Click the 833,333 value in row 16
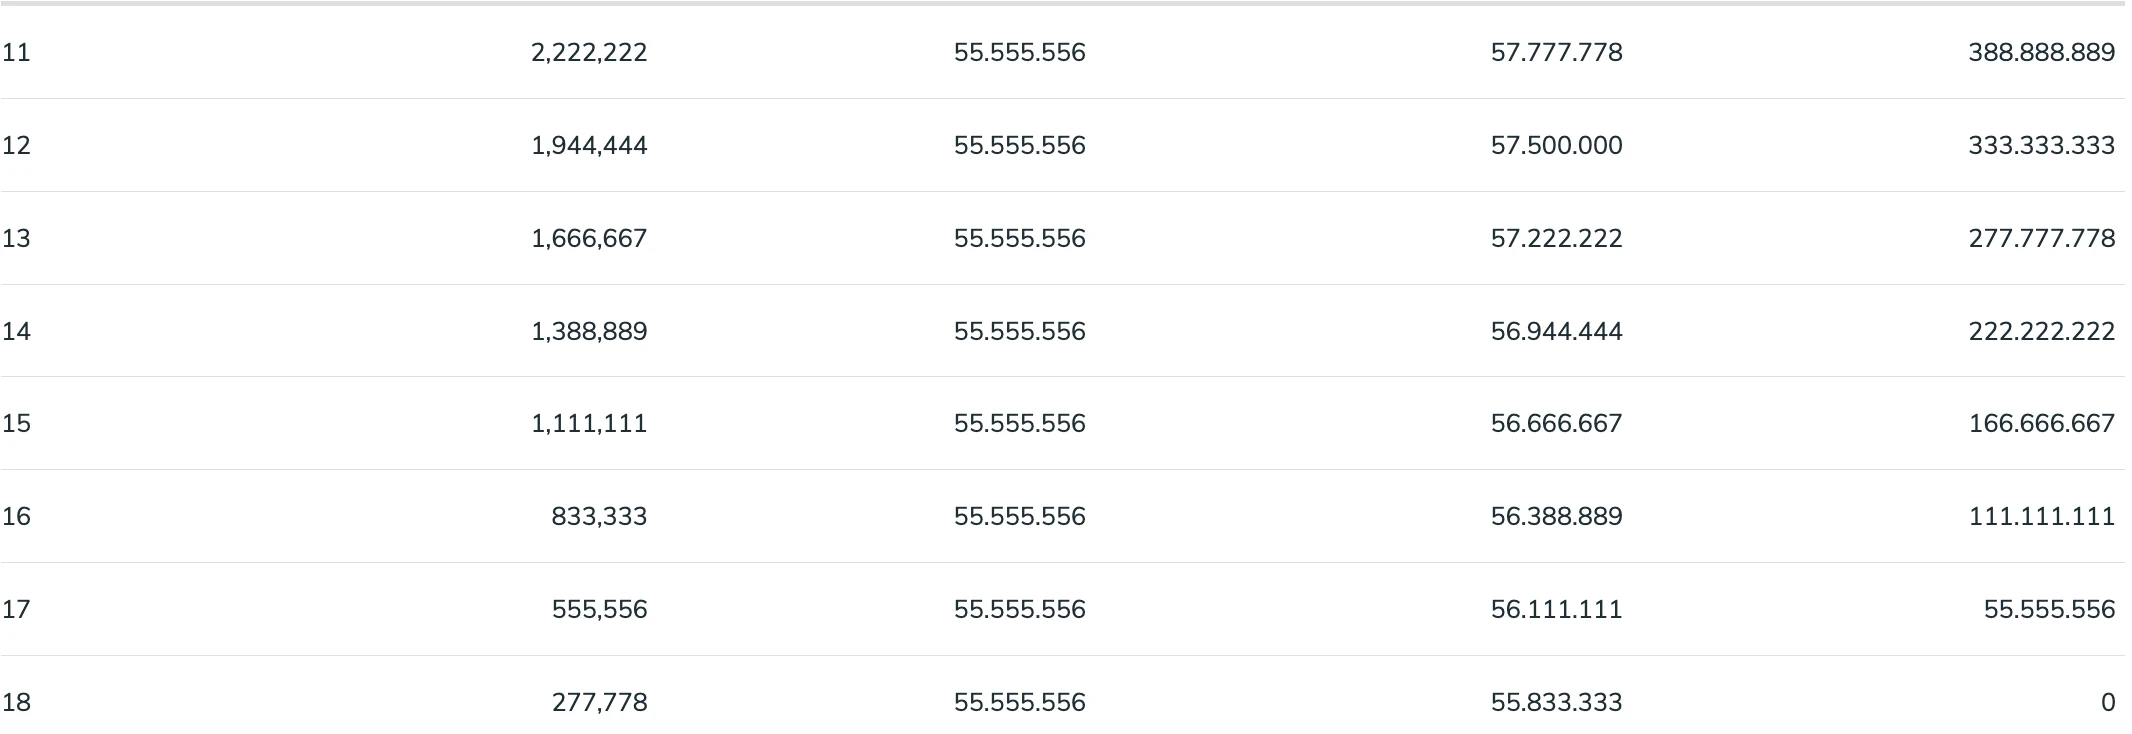The width and height of the screenshot is (2132, 734). point(599,516)
